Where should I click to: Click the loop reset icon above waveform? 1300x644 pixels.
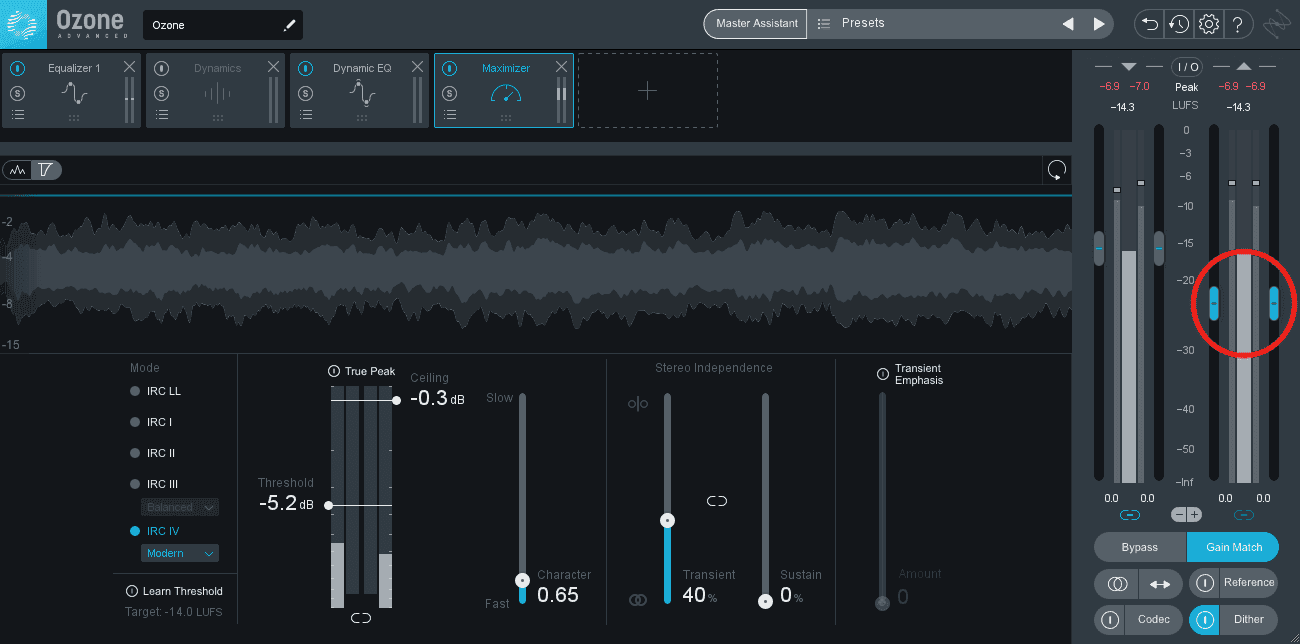[1057, 169]
